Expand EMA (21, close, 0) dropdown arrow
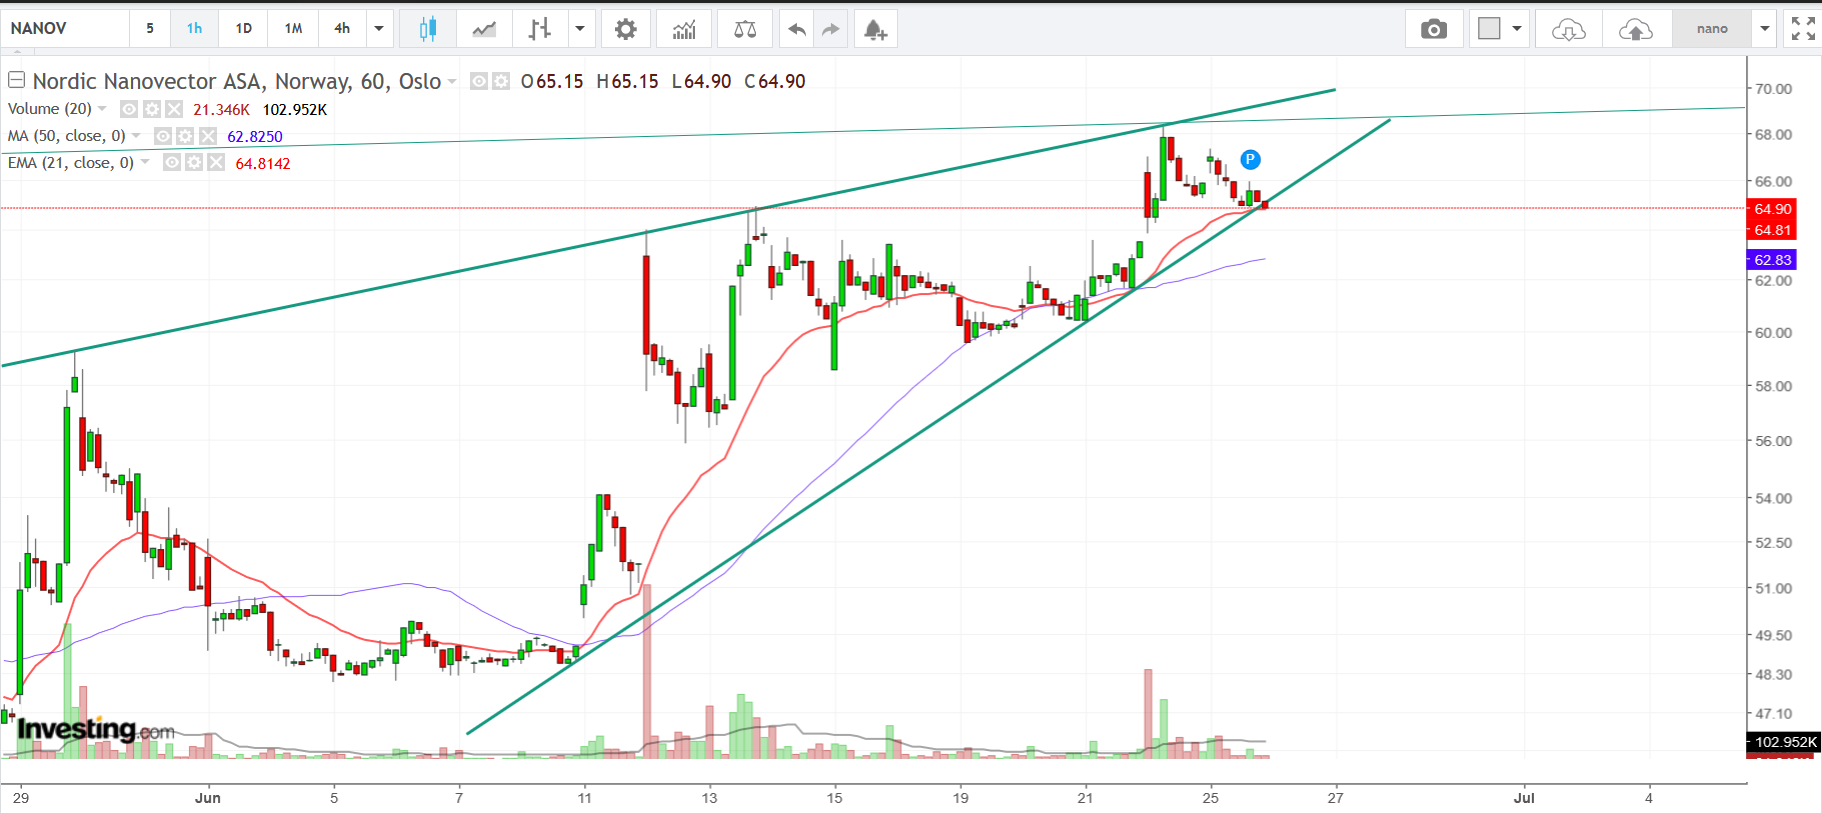 145,162
